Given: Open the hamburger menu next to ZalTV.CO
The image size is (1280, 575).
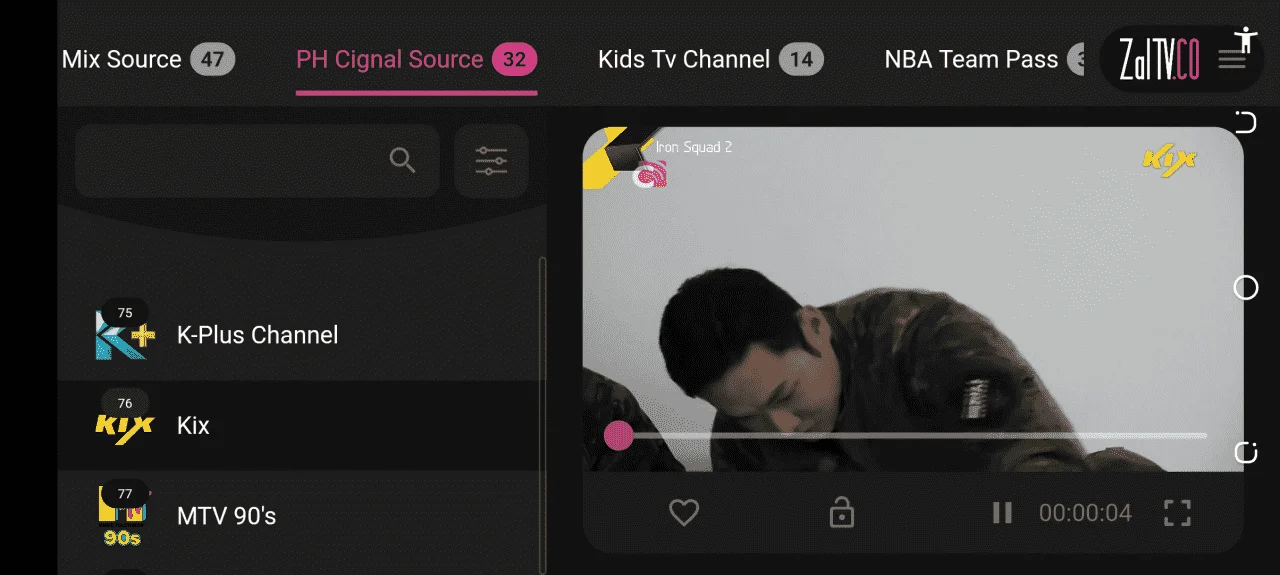Looking at the screenshot, I should (1232, 60).
